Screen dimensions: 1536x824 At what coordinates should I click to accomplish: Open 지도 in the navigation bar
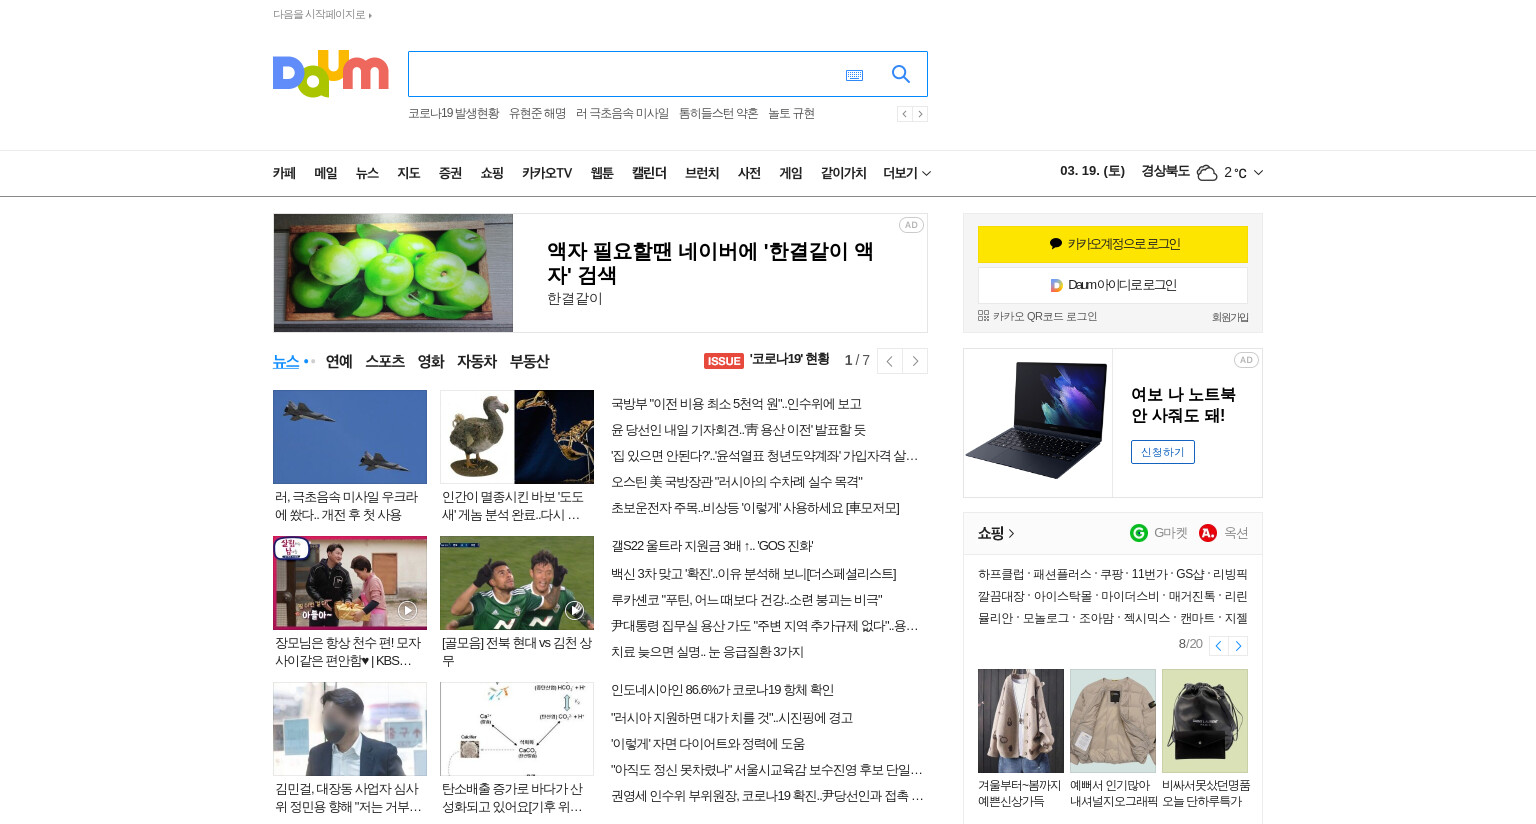click(409, 173)
